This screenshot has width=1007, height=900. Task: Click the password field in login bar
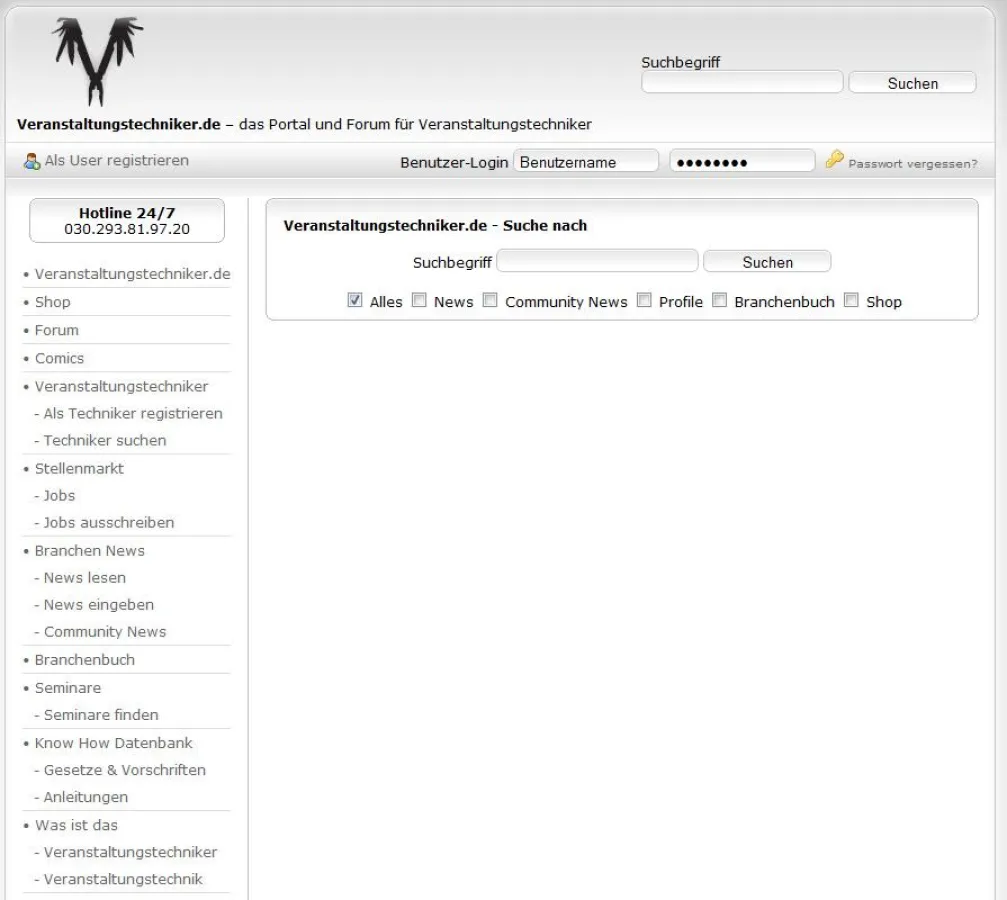tap(741, 162)
